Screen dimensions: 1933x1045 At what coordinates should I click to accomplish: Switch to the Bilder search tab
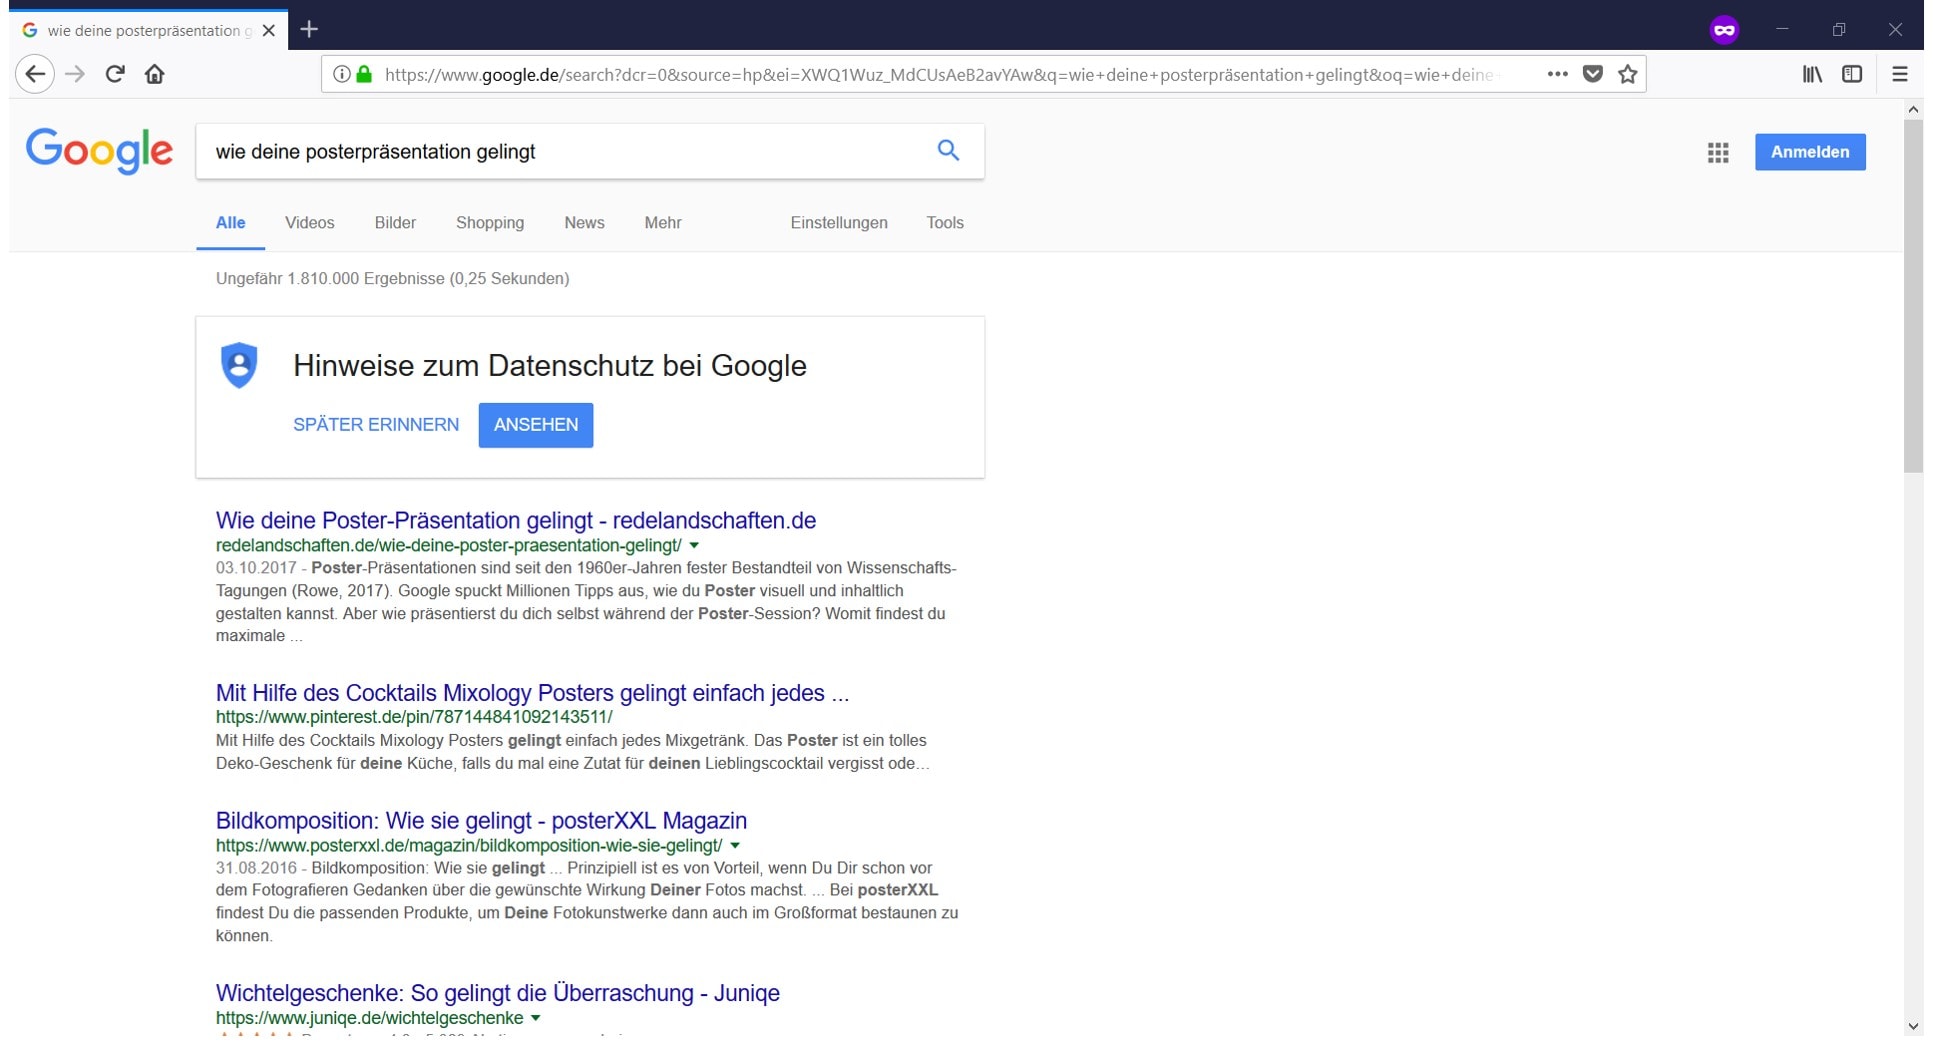pos(395,223)
